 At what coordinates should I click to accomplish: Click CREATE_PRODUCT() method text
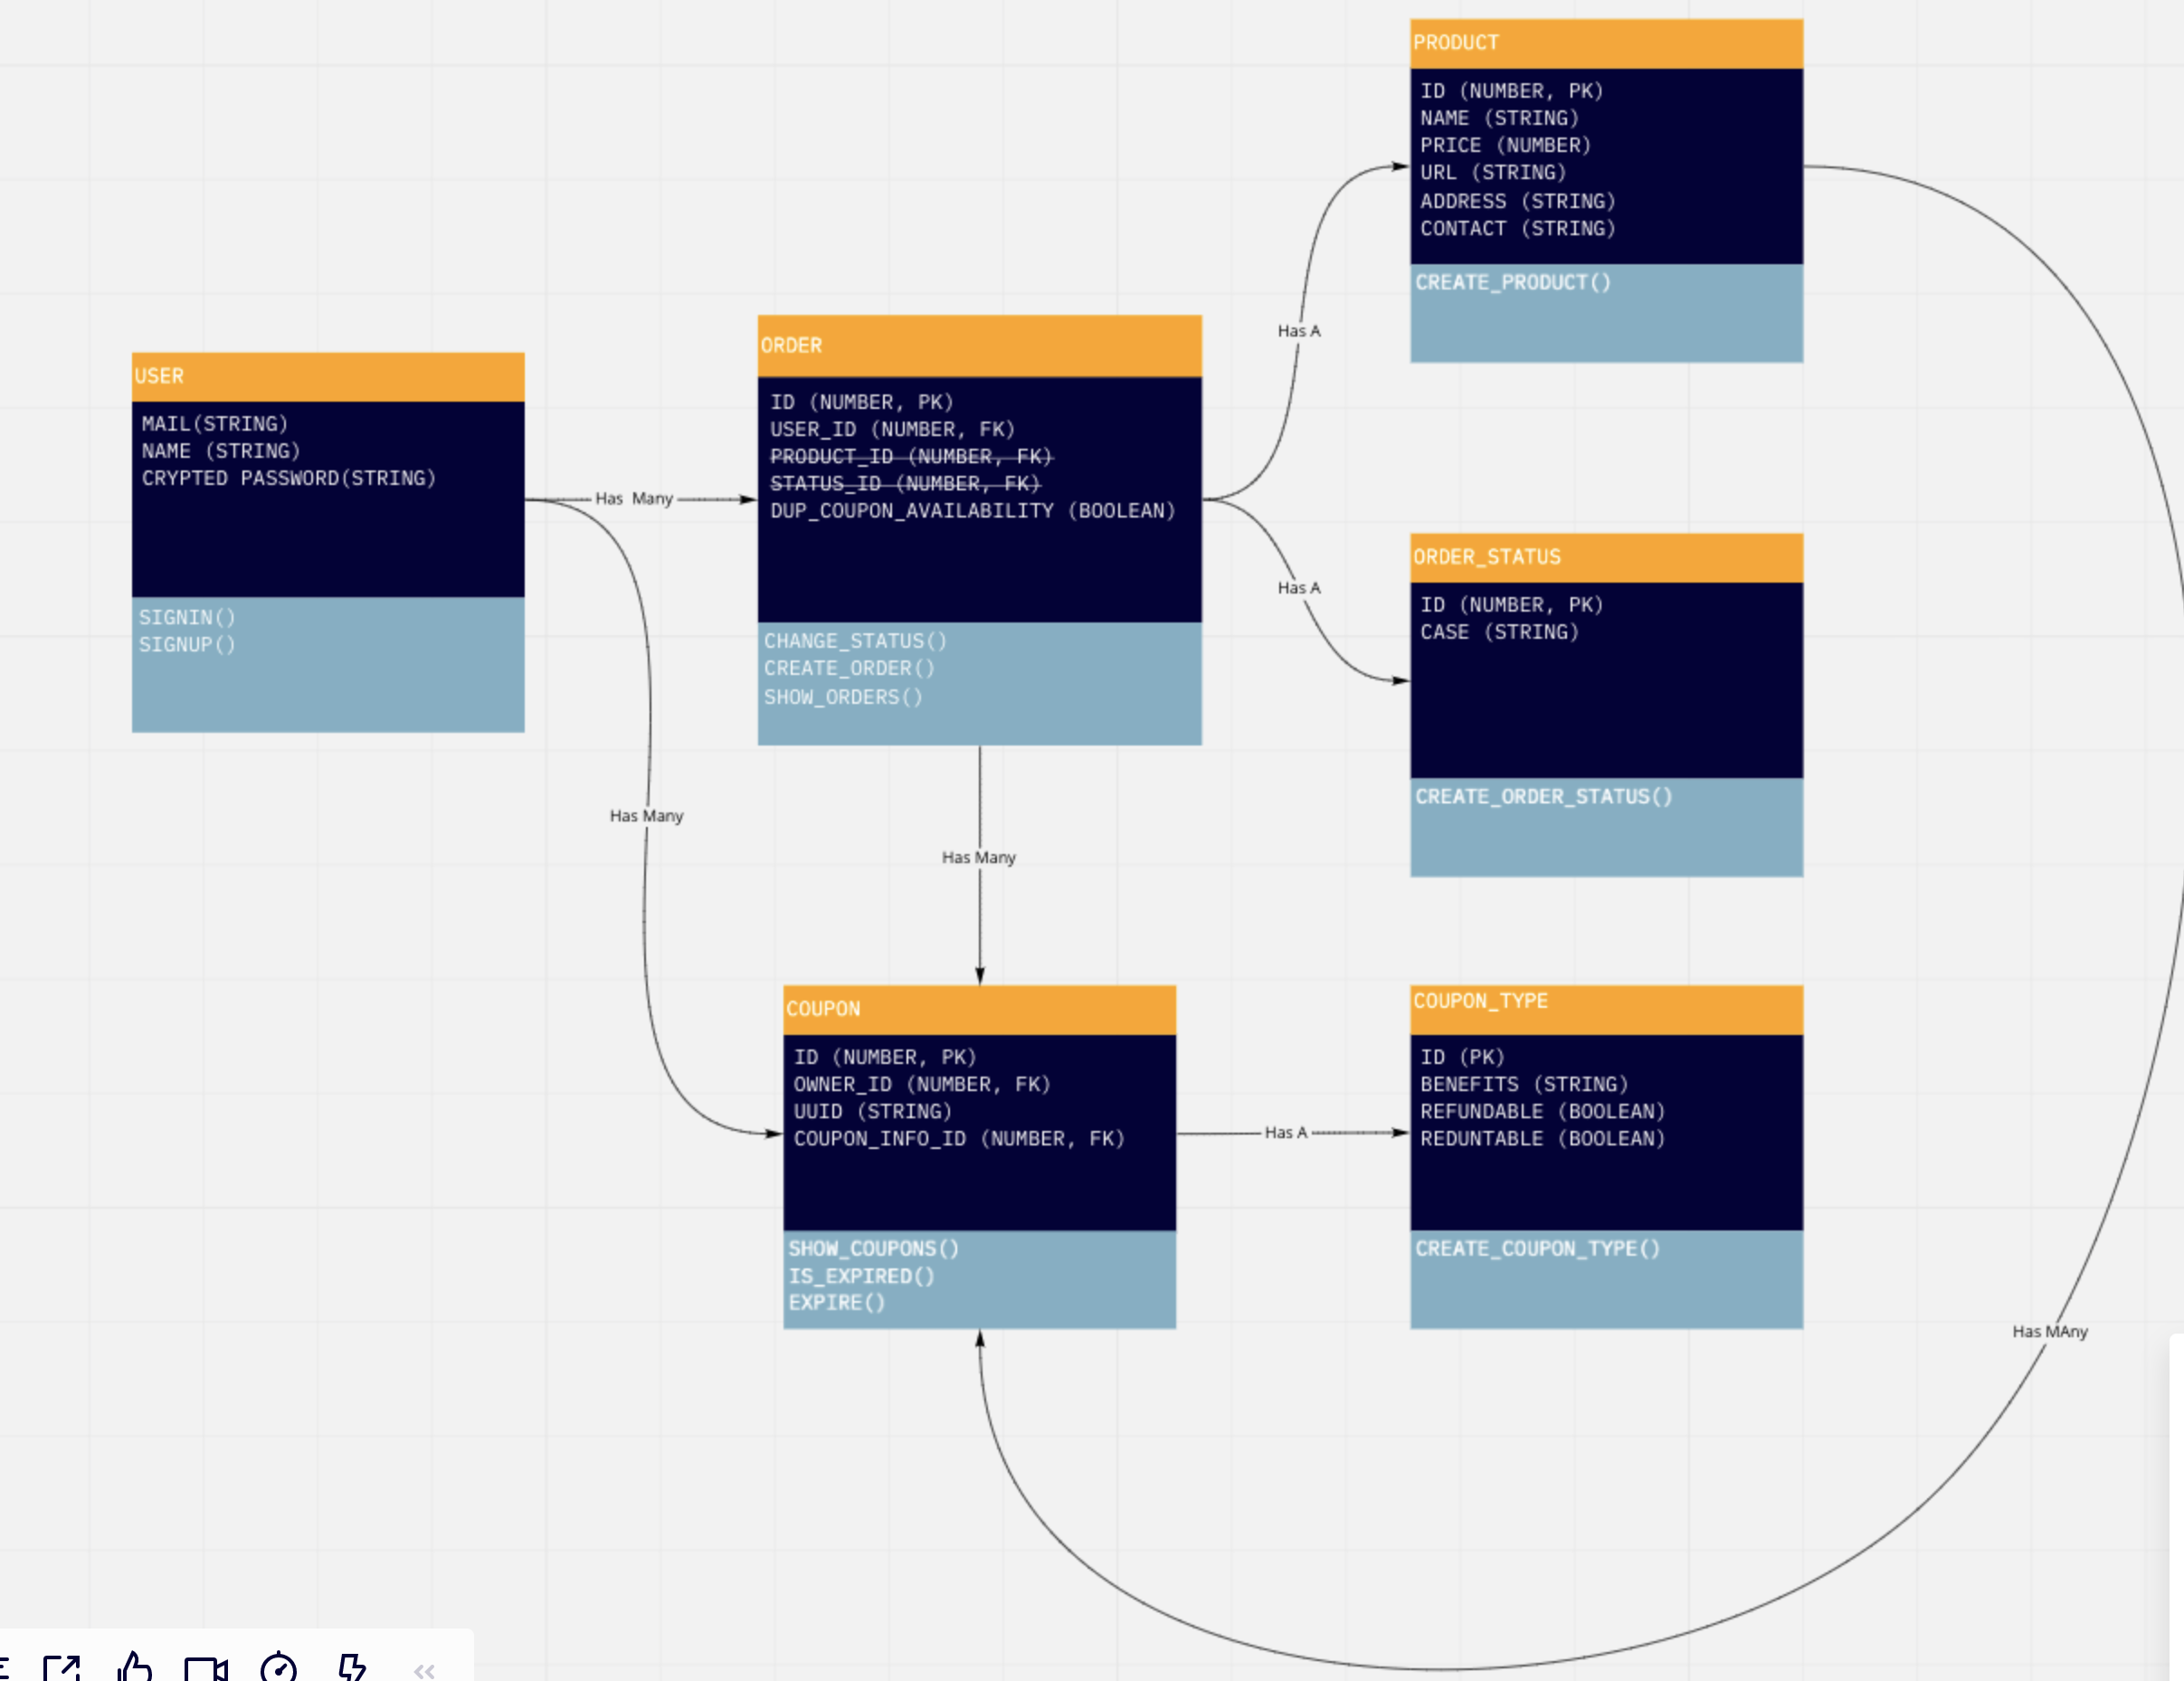pyautogui.click(x=1512, y=283)
